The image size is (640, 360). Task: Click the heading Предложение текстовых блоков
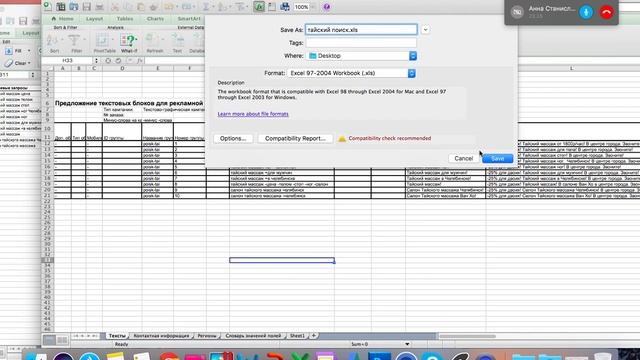pyautogui.click(x=129, y=103)
